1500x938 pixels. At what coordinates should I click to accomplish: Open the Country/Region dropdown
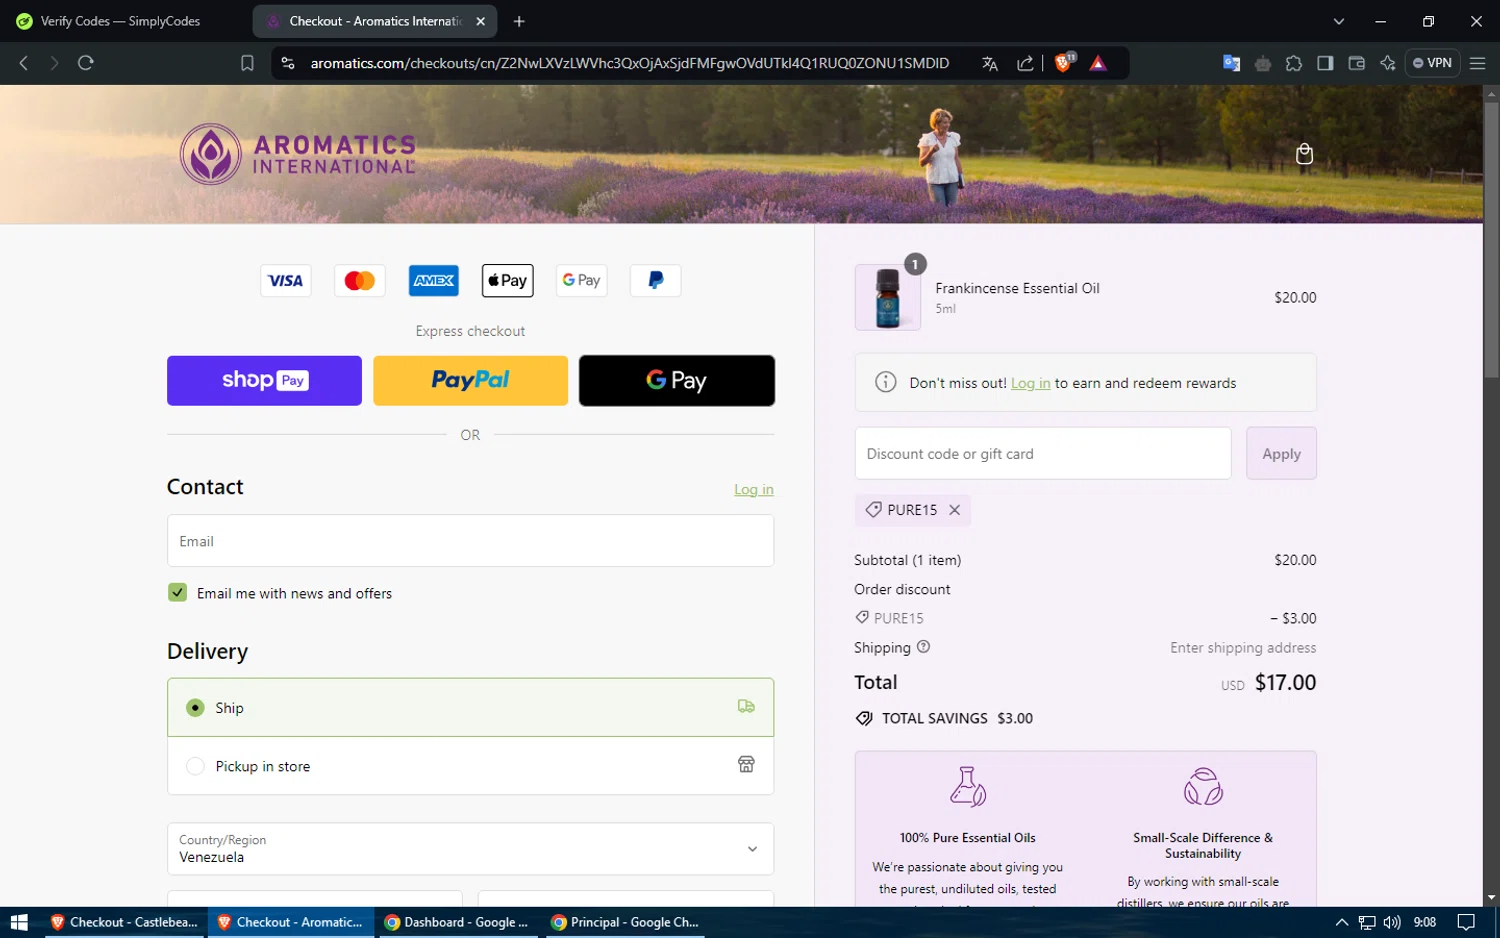point(470,849)
